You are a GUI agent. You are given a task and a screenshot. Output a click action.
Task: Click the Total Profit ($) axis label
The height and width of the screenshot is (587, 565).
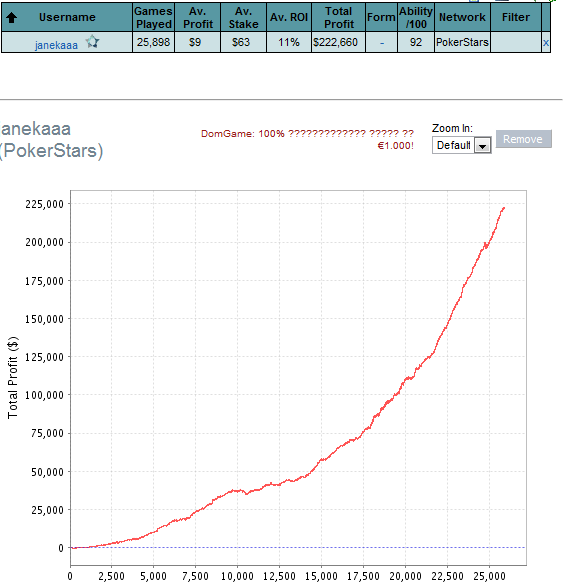pyautogui.click(x=13, y=377)
